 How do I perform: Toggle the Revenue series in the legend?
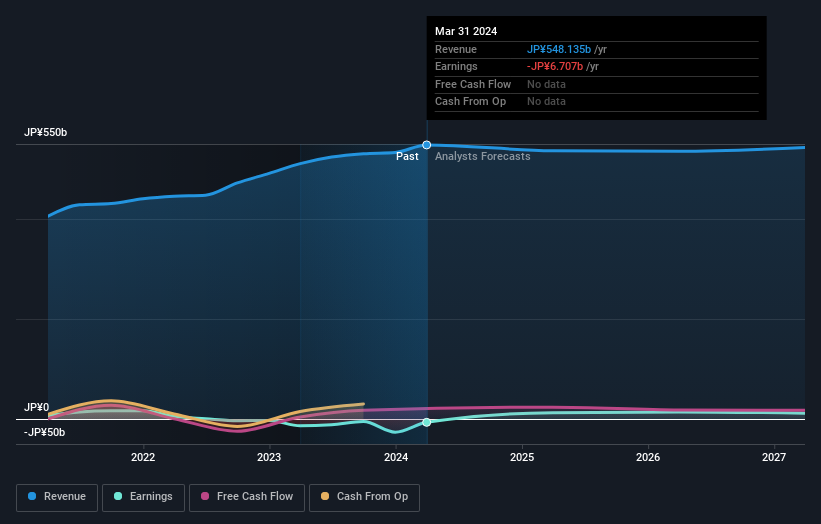coord(57,497)
